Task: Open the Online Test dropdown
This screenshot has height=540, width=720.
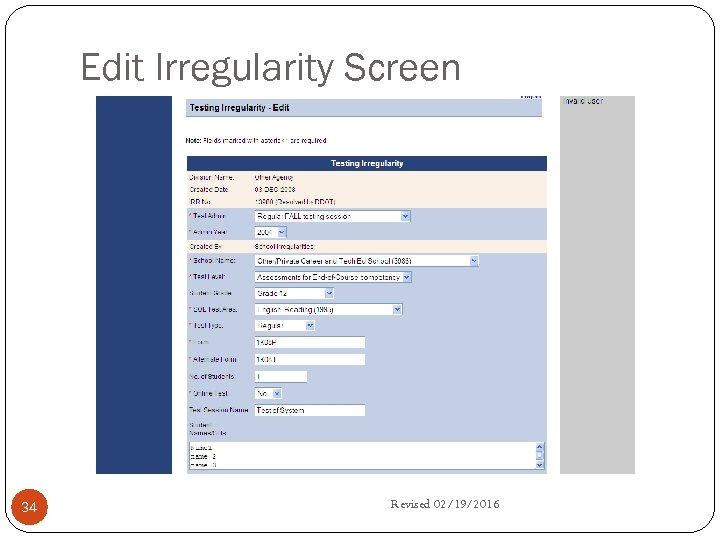Action: 268,394
